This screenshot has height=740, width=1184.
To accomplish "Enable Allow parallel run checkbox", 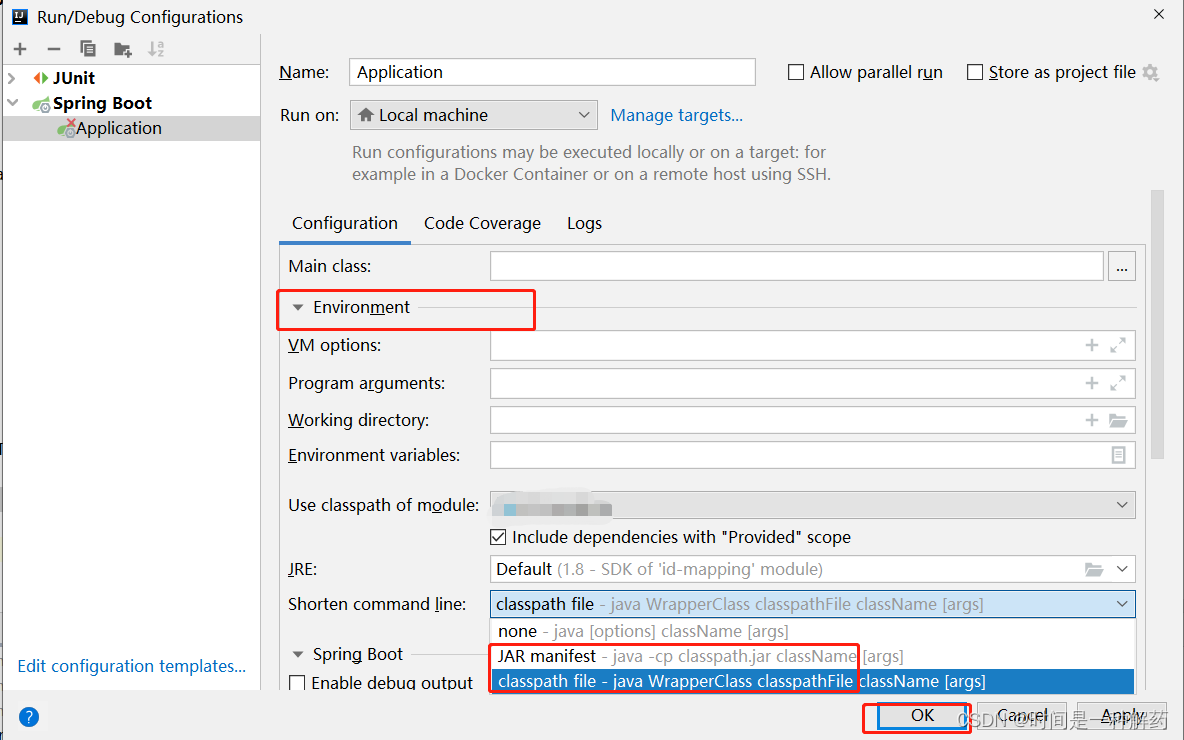I will [x=796, y=72].
